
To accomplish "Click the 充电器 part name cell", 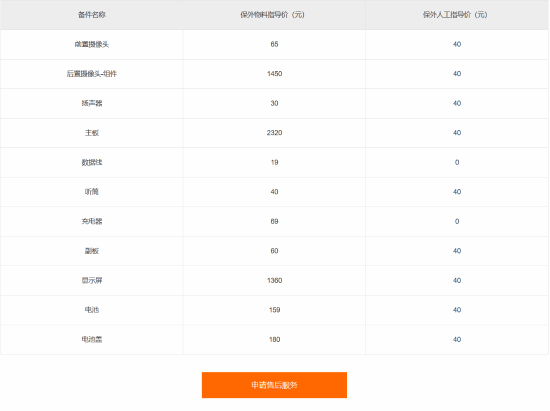I will click(92, 221).
